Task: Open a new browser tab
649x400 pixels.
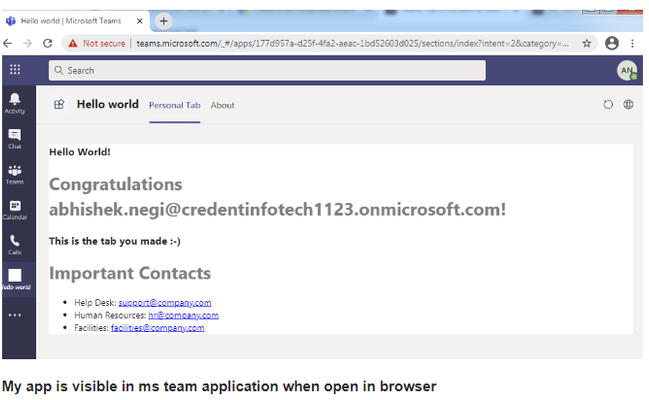Action: point(163,21)
